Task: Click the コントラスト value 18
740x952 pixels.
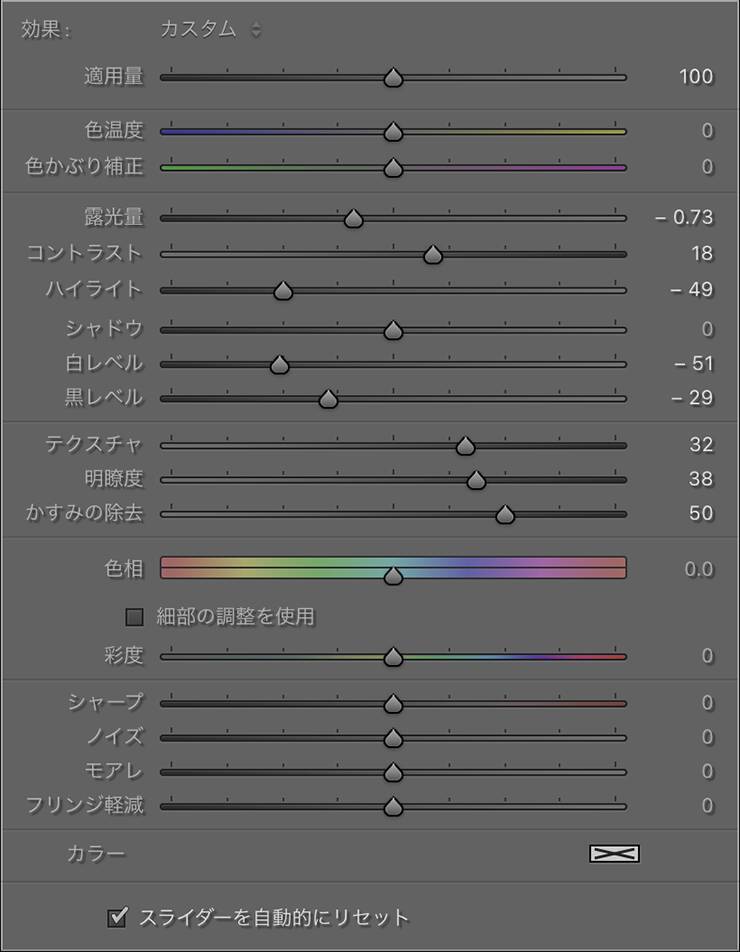Action: 701,253
